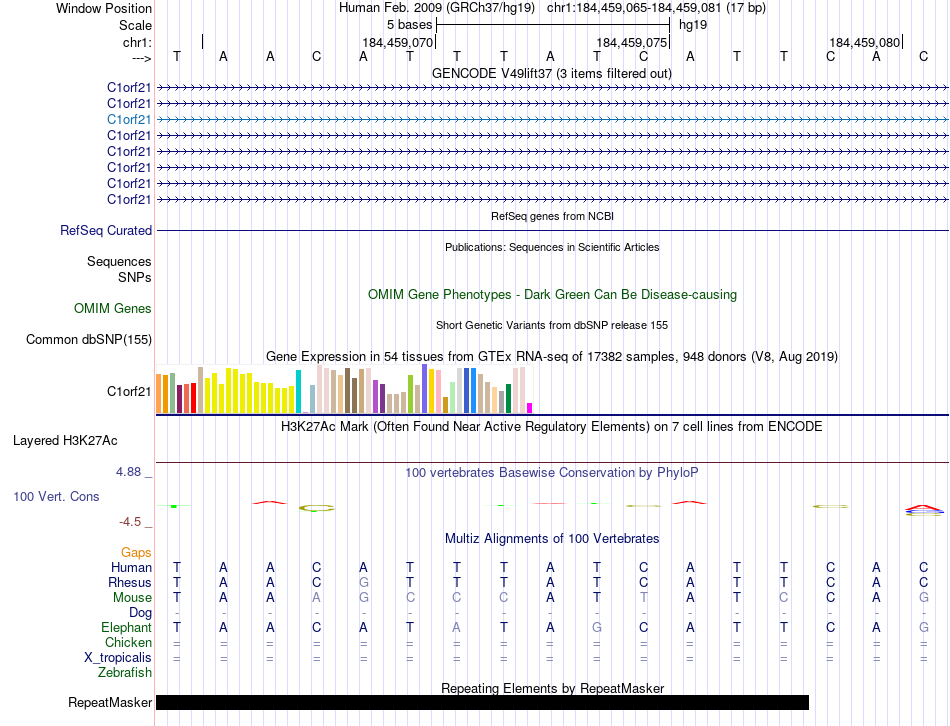
Task: Click the hg19 label next to scale bar
Action: click(x=693, y=25)
